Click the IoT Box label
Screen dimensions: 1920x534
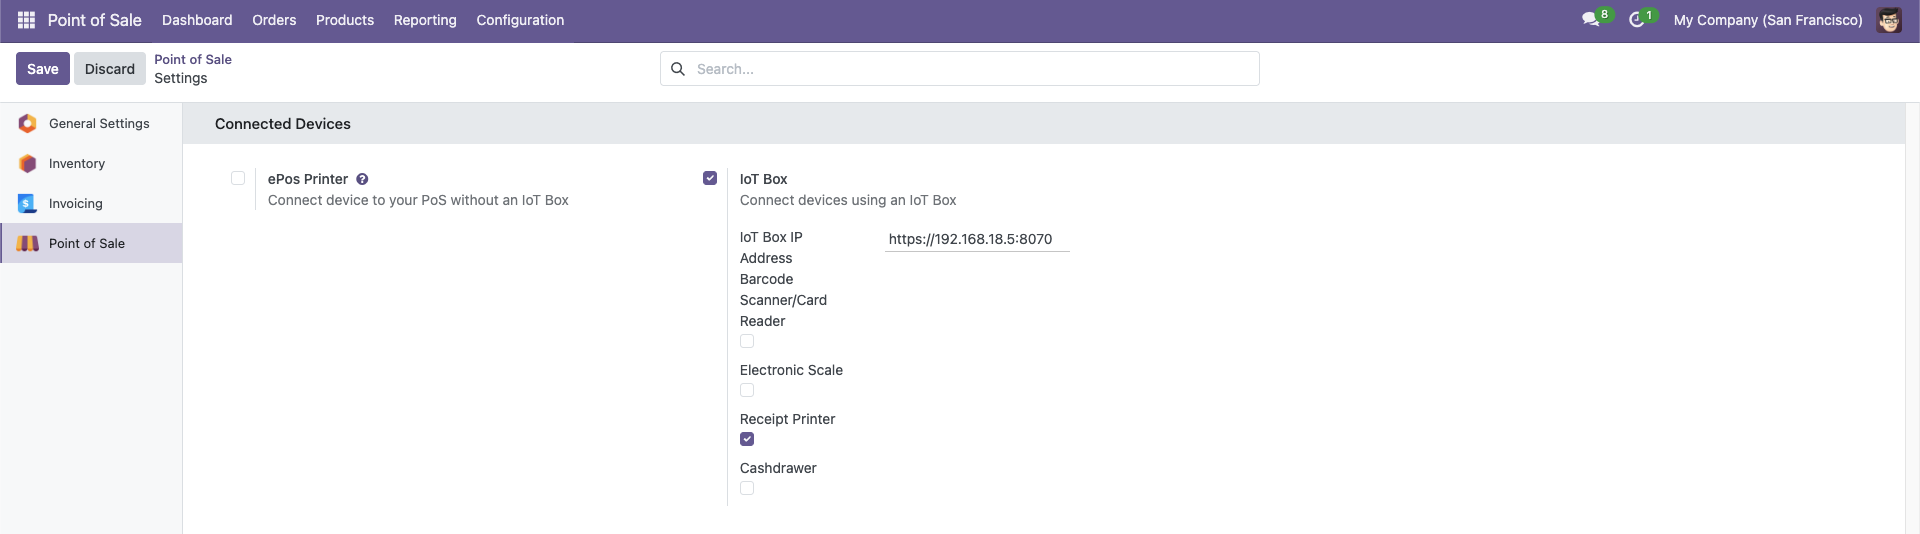tap(763, 179)
